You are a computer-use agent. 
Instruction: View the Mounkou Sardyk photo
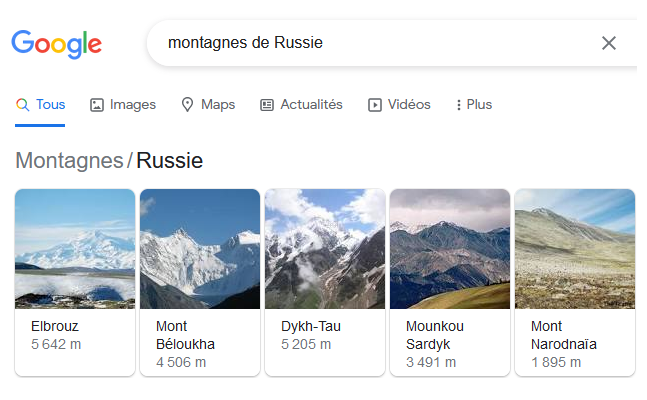pos(450,249)
